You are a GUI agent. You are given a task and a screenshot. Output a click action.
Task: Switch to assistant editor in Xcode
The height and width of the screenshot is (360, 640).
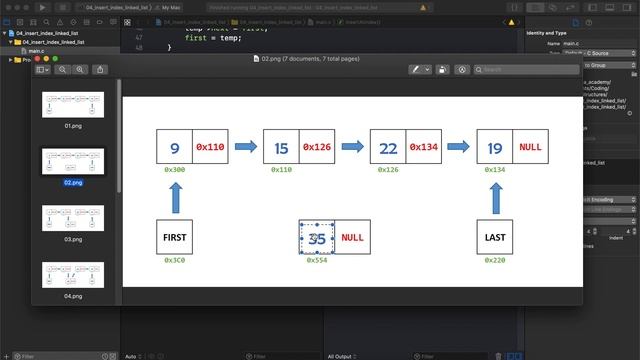point(553,7)
